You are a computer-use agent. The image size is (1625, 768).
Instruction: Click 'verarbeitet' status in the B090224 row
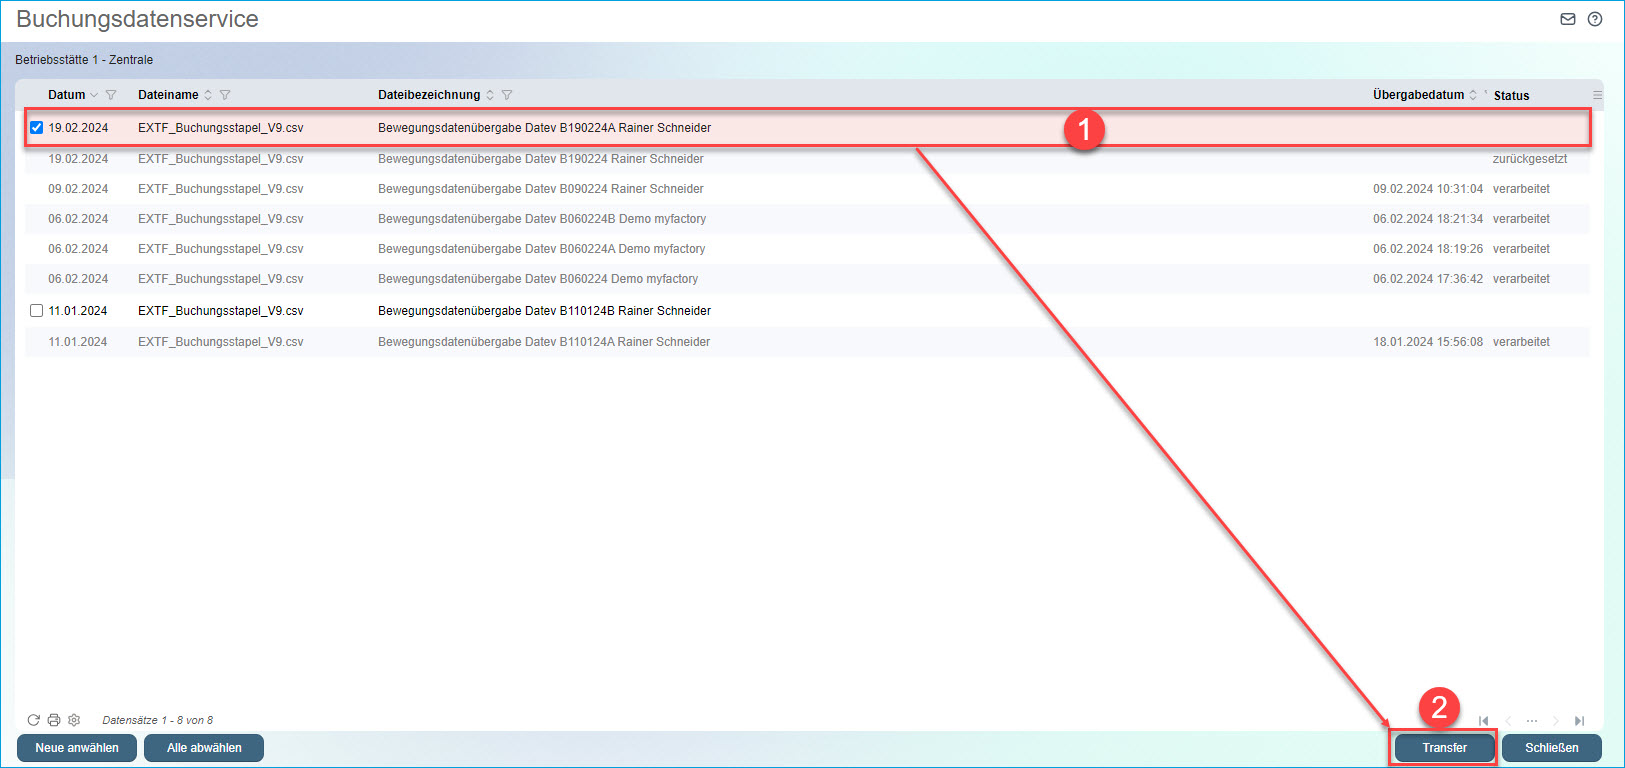(1521, 189)
